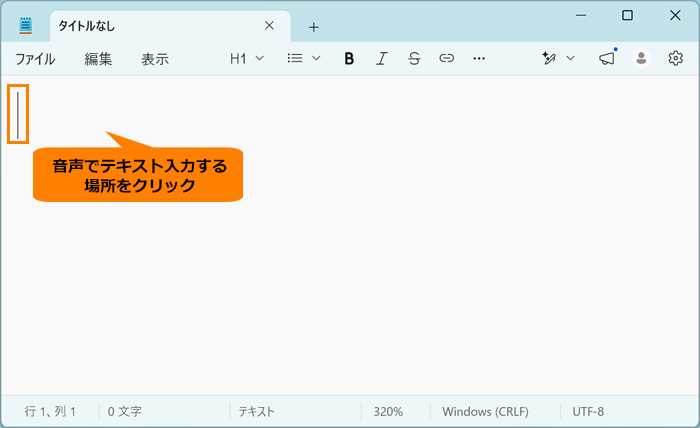Click the 320% zoom level
The width and height of the screenshot is (700, 428).
click(388, 411)
